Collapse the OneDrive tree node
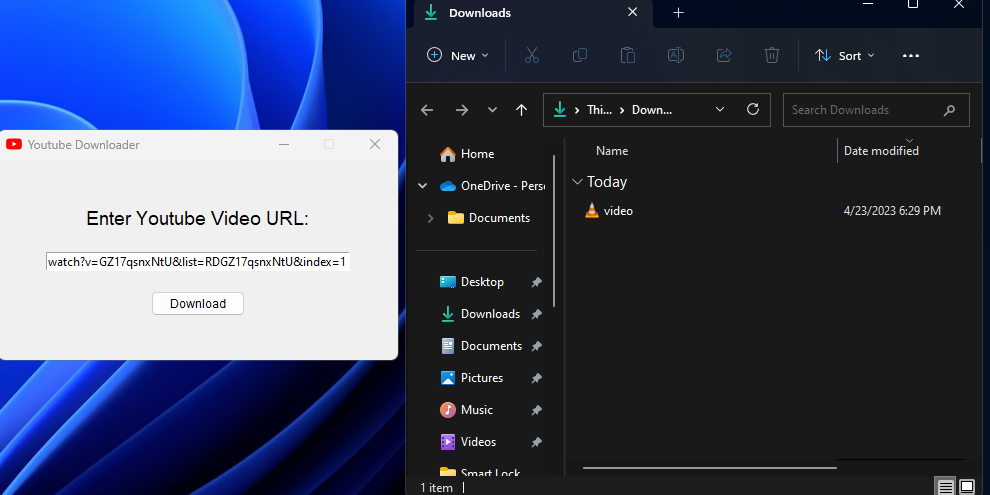Image resolution: width=990 pixels, height=495 pixels. tap(422, 186)
